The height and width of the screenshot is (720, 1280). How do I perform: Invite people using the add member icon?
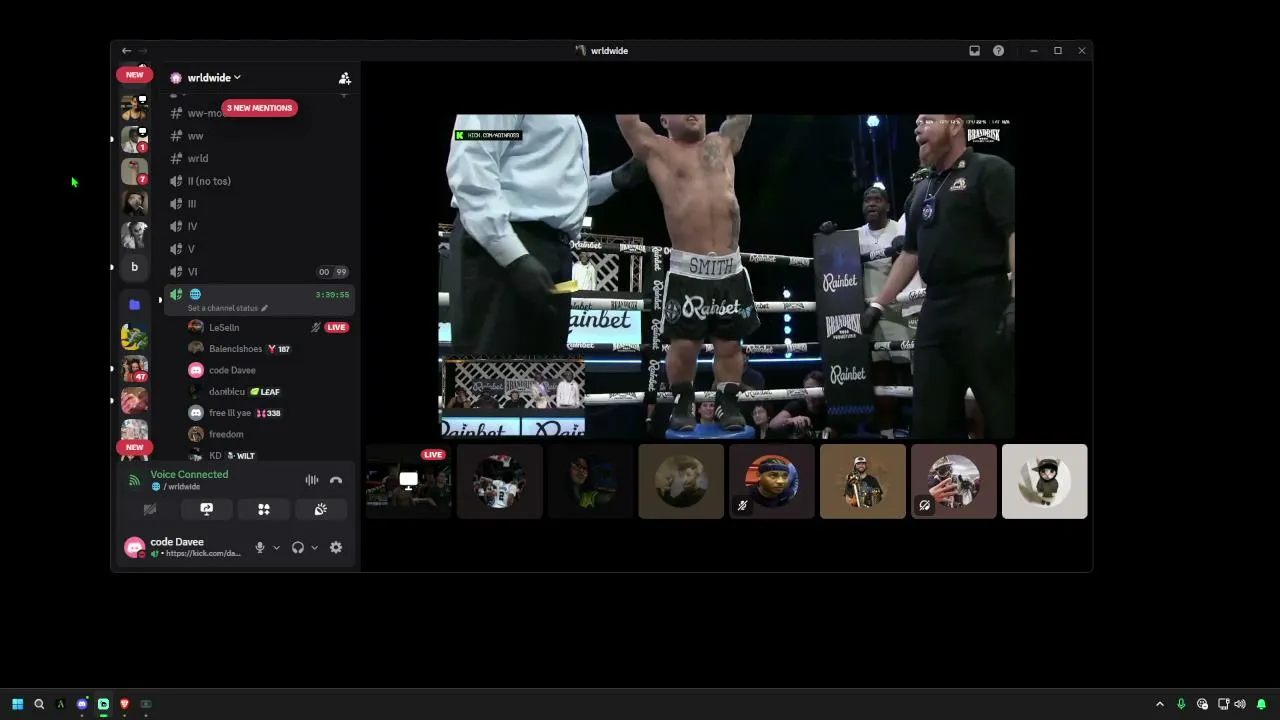point(344,78)
